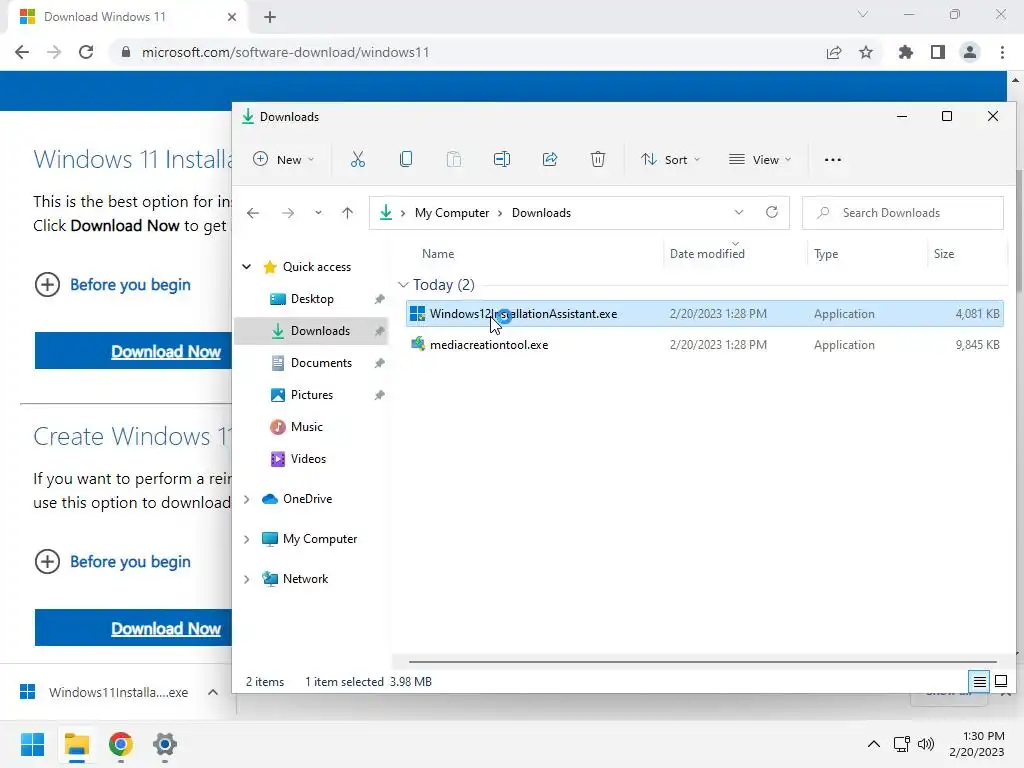Open a new Chrome tab with plus button
Image resolution: width=1024 pixels, height=768 pixels.
(x=270, y=17)
